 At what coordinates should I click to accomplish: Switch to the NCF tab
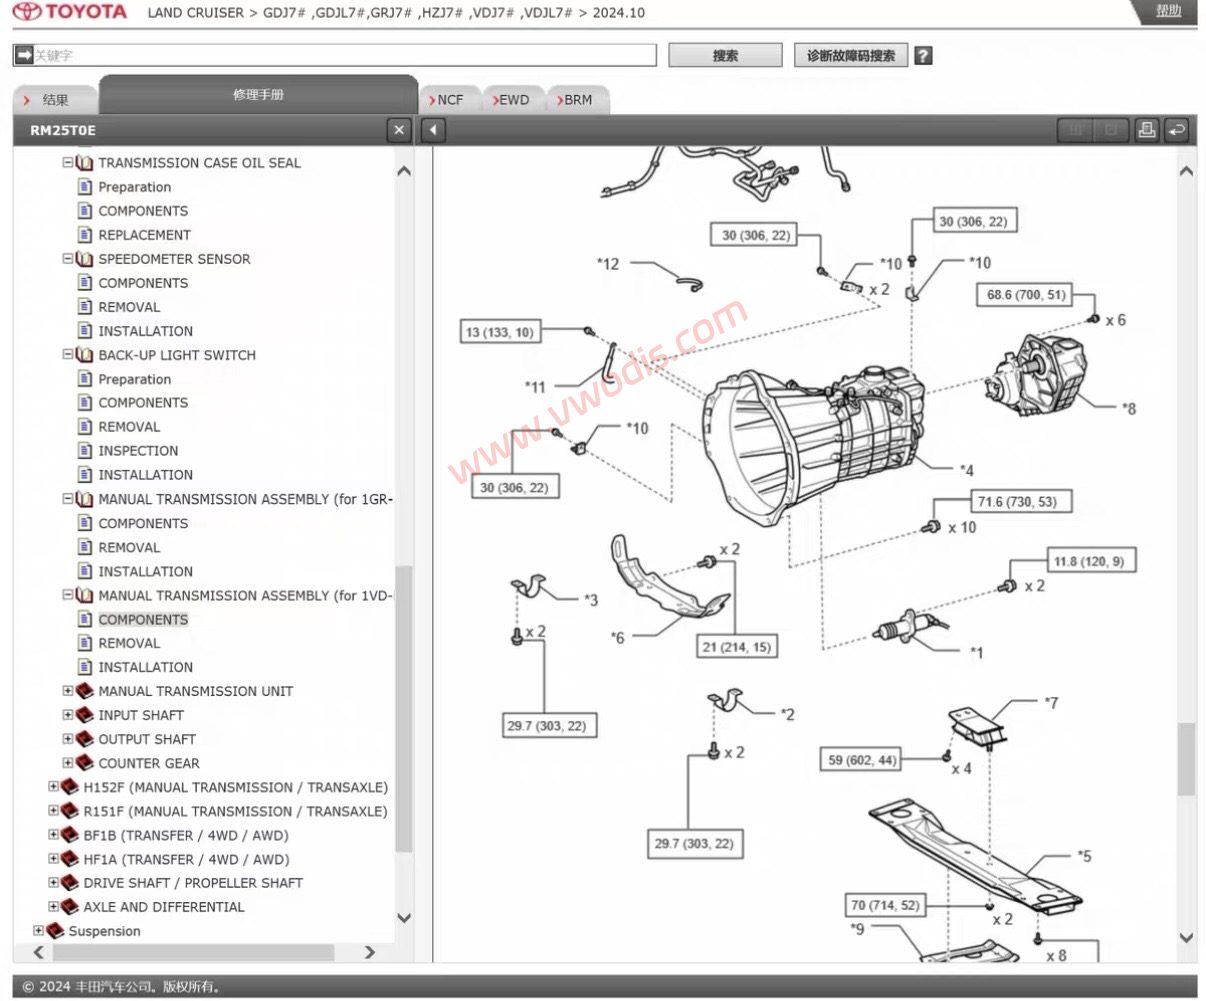pos(449,100)
